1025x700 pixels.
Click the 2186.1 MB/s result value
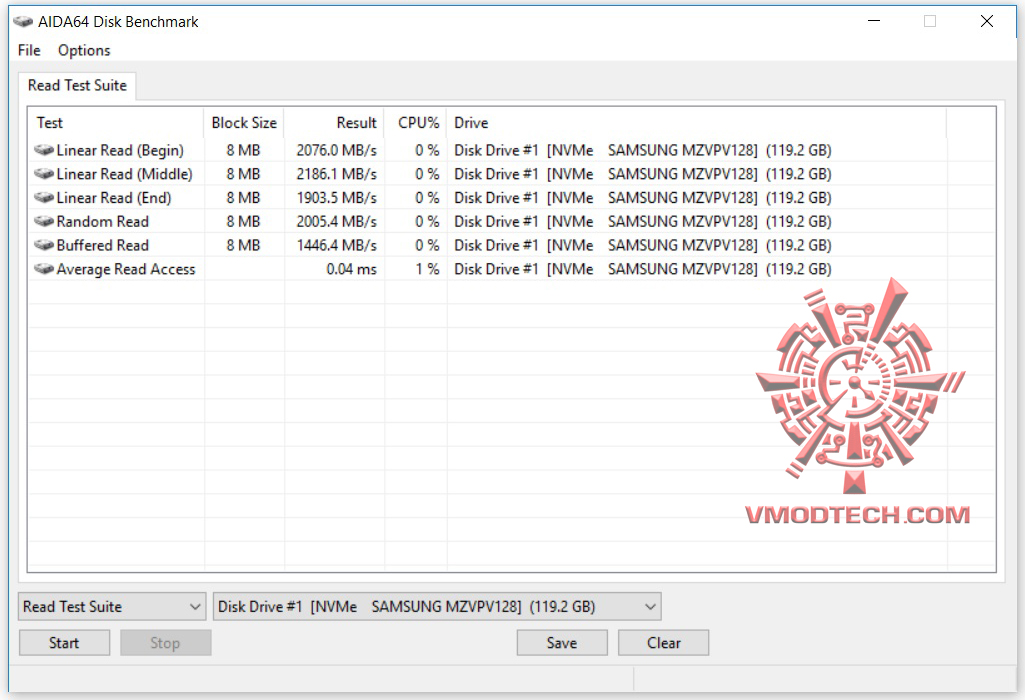coord(337,174)
